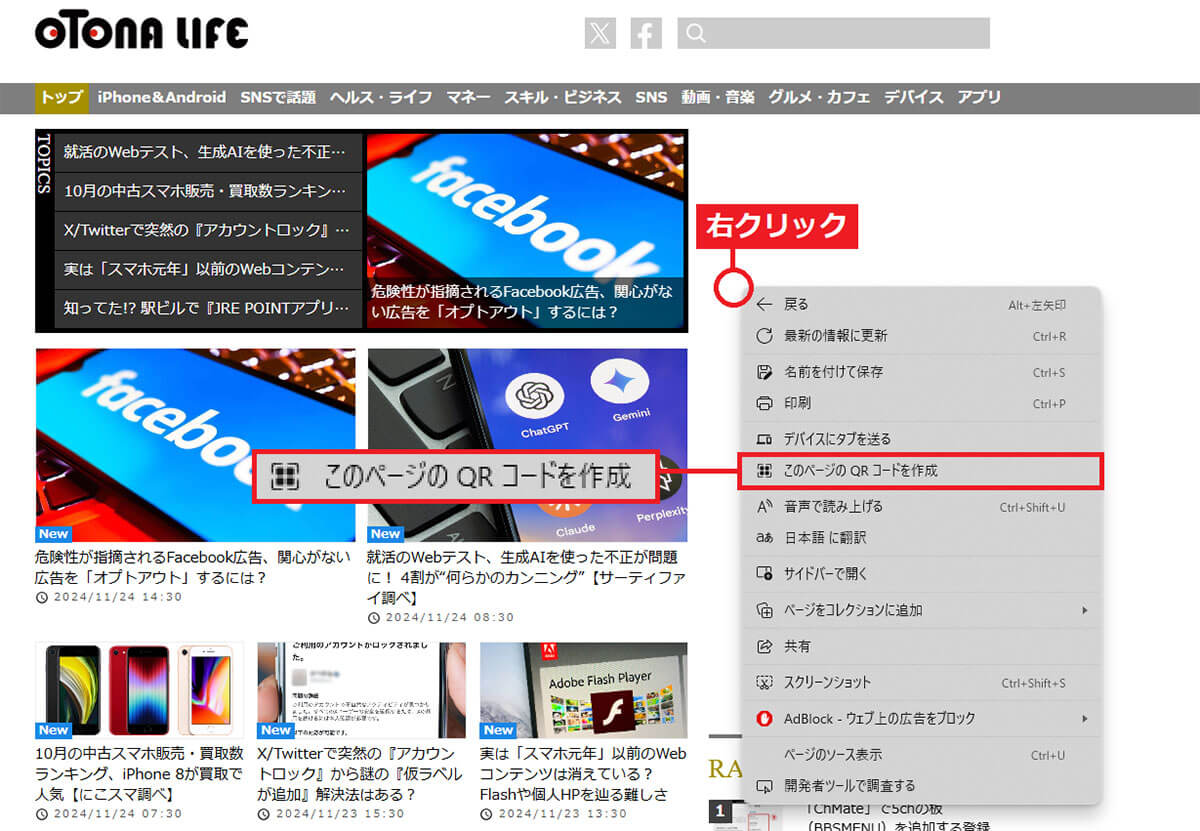Open the アプリ navigation tab
This screenshot has width=1200, height=831.
(979, 97)
